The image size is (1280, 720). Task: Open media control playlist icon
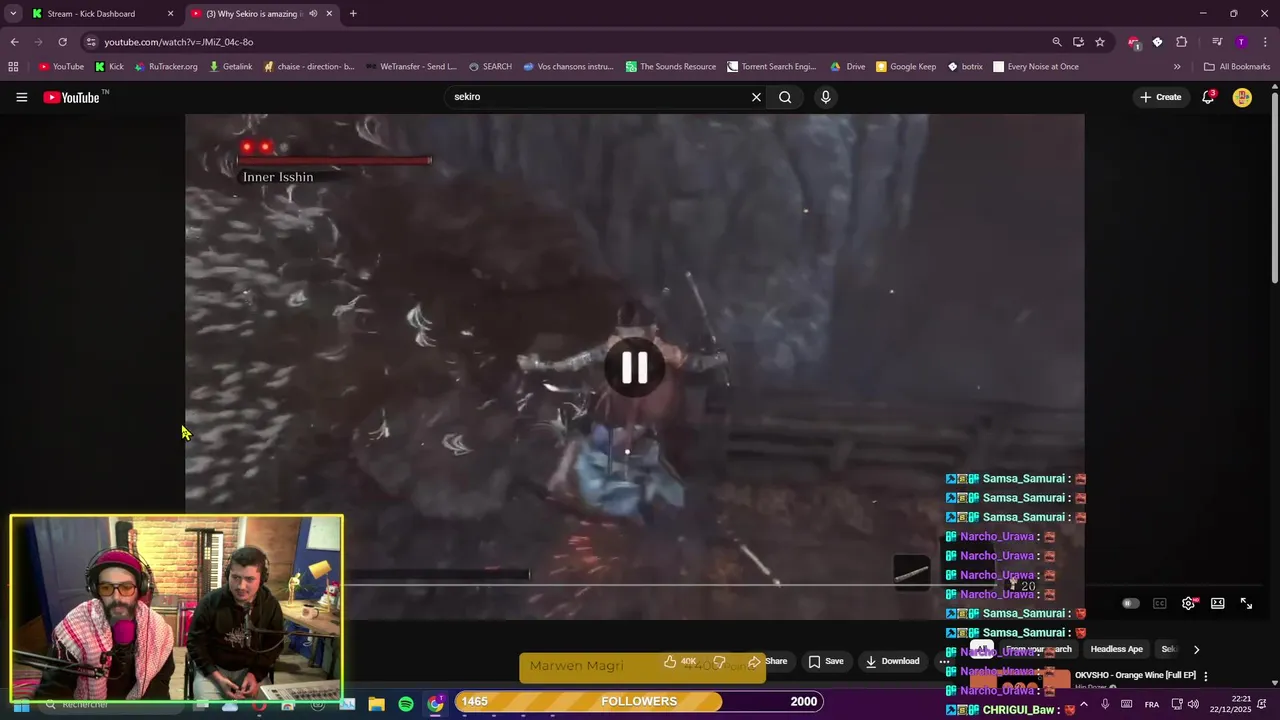tap(1217, 42)
